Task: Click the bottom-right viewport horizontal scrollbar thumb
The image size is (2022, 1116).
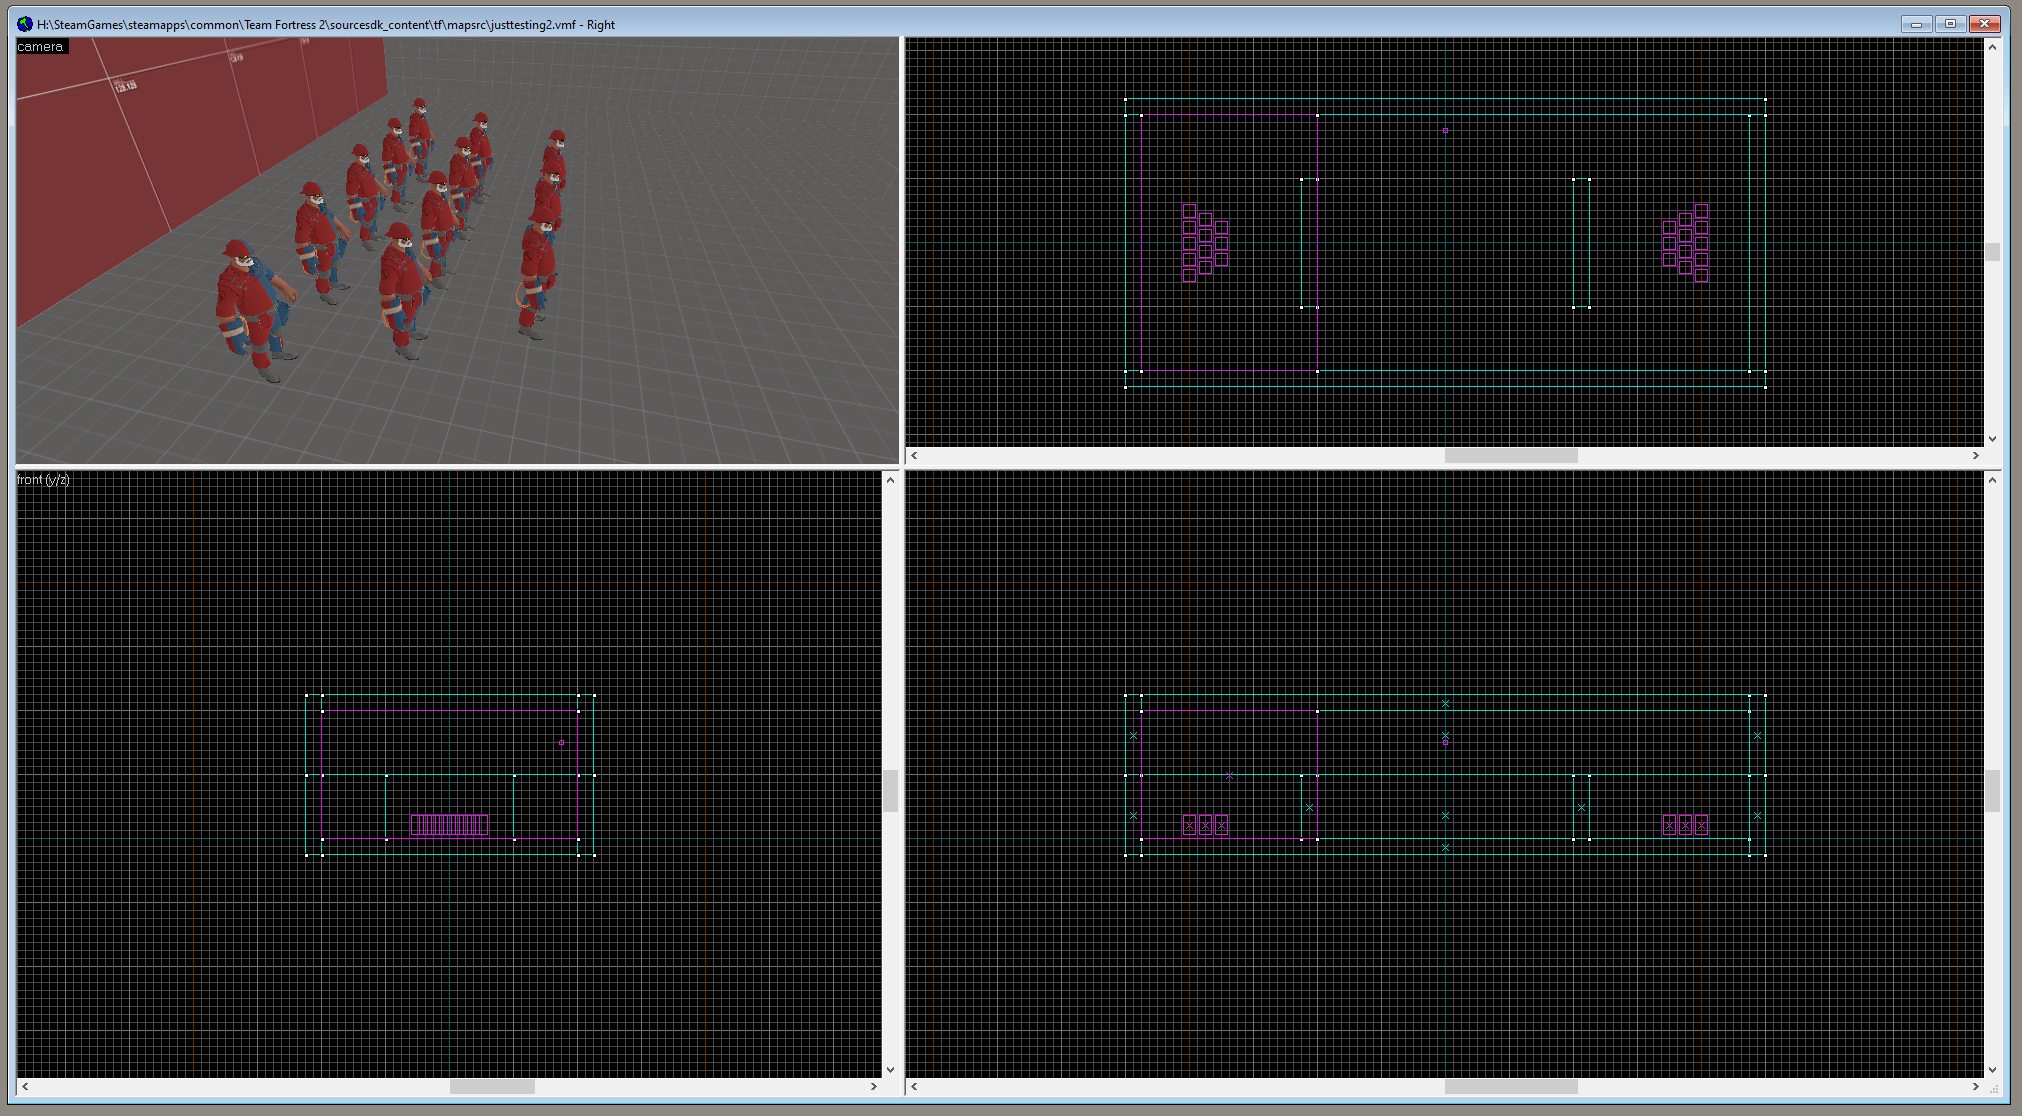Action: coord(1511,1086)
